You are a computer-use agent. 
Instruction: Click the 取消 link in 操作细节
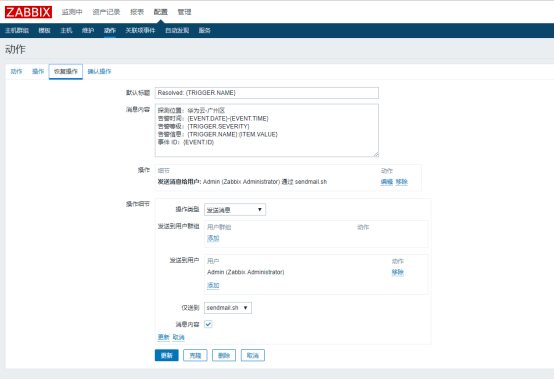coord(178,337)
